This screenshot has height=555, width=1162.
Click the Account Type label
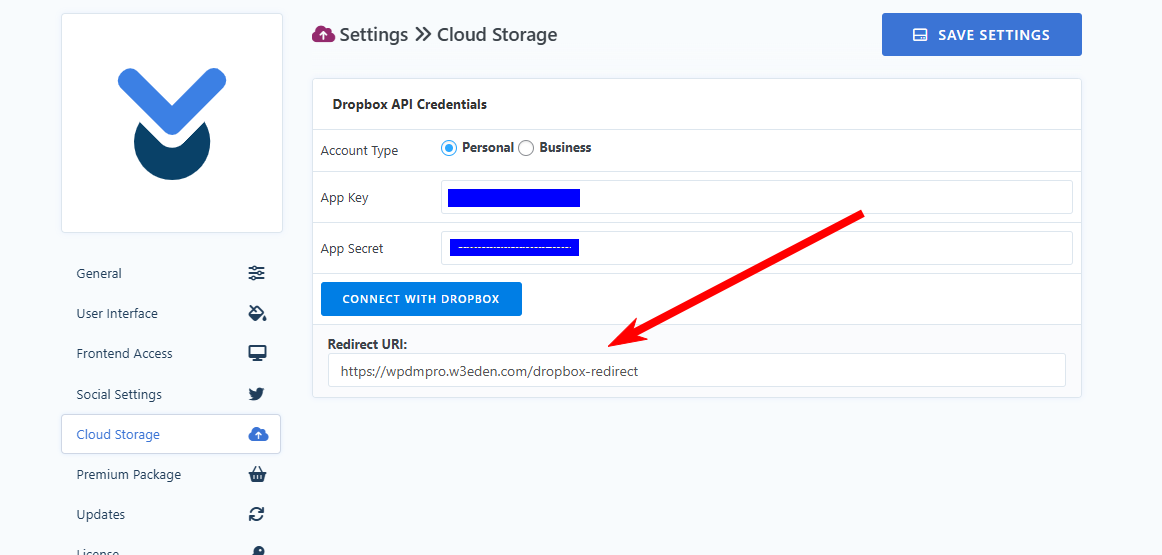359,150
